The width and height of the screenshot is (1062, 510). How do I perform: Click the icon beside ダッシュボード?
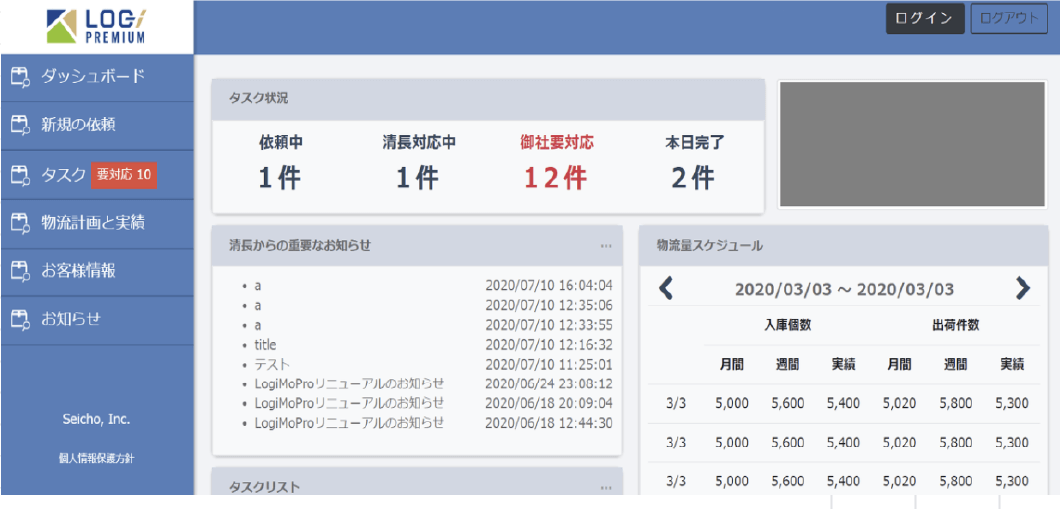coord(21,77)
